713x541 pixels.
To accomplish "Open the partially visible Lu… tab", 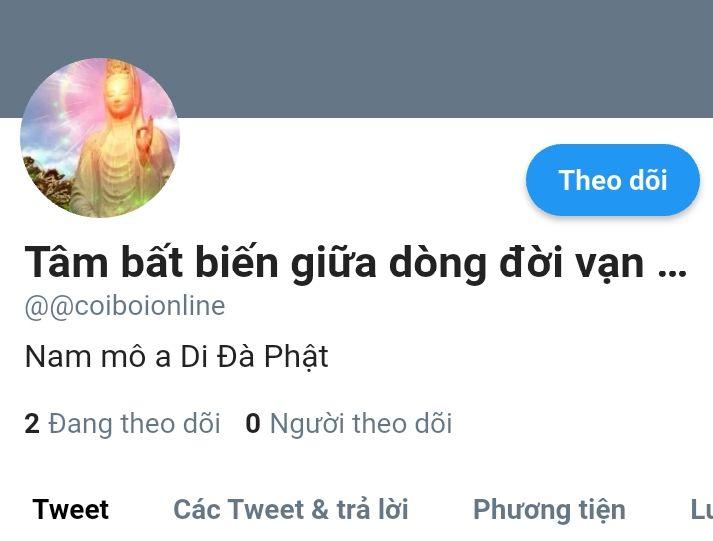I will [x=702, y=509].
